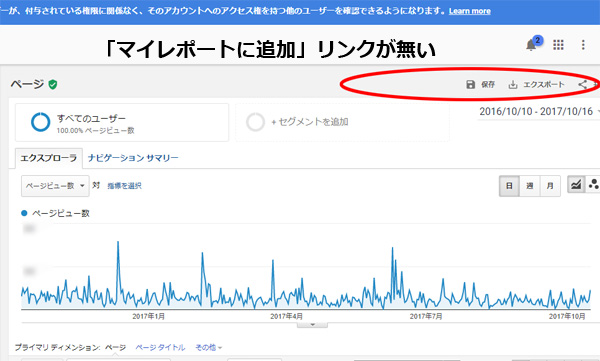Click the ページ report title

click(27, 84)
